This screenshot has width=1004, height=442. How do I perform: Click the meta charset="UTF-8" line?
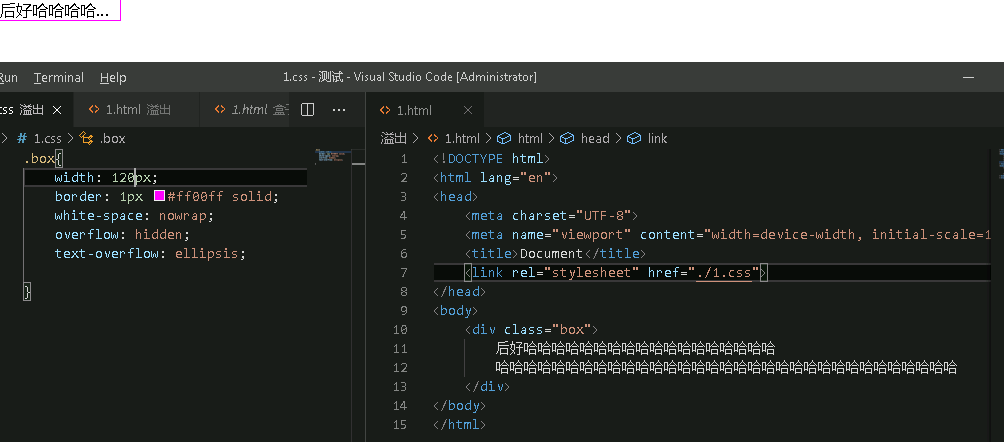(551, 215)
